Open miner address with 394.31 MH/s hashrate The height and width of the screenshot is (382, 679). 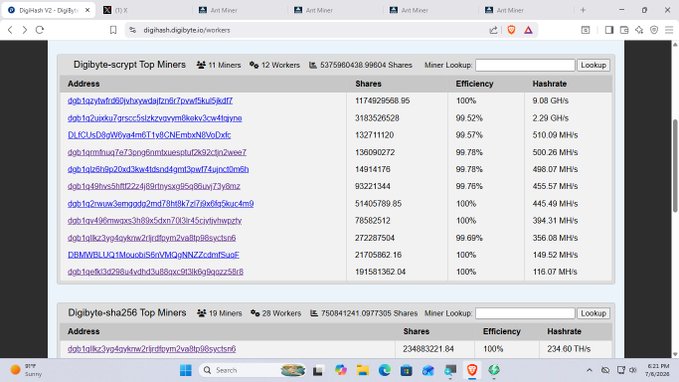pyautogui.click(x=155, y=220)
